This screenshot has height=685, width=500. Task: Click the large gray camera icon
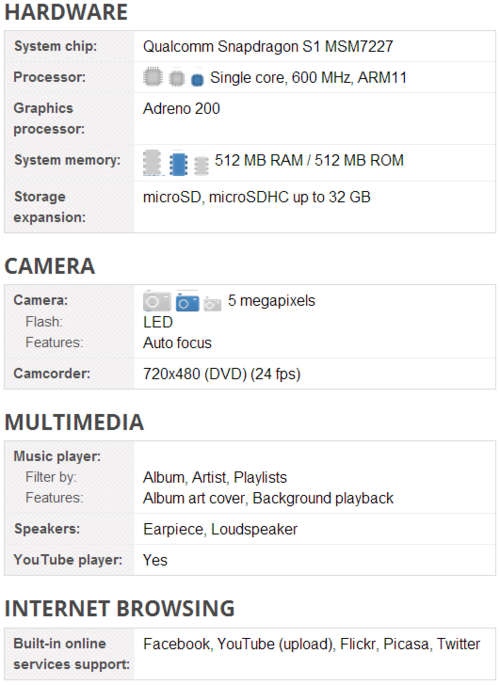tap(157, 301)
